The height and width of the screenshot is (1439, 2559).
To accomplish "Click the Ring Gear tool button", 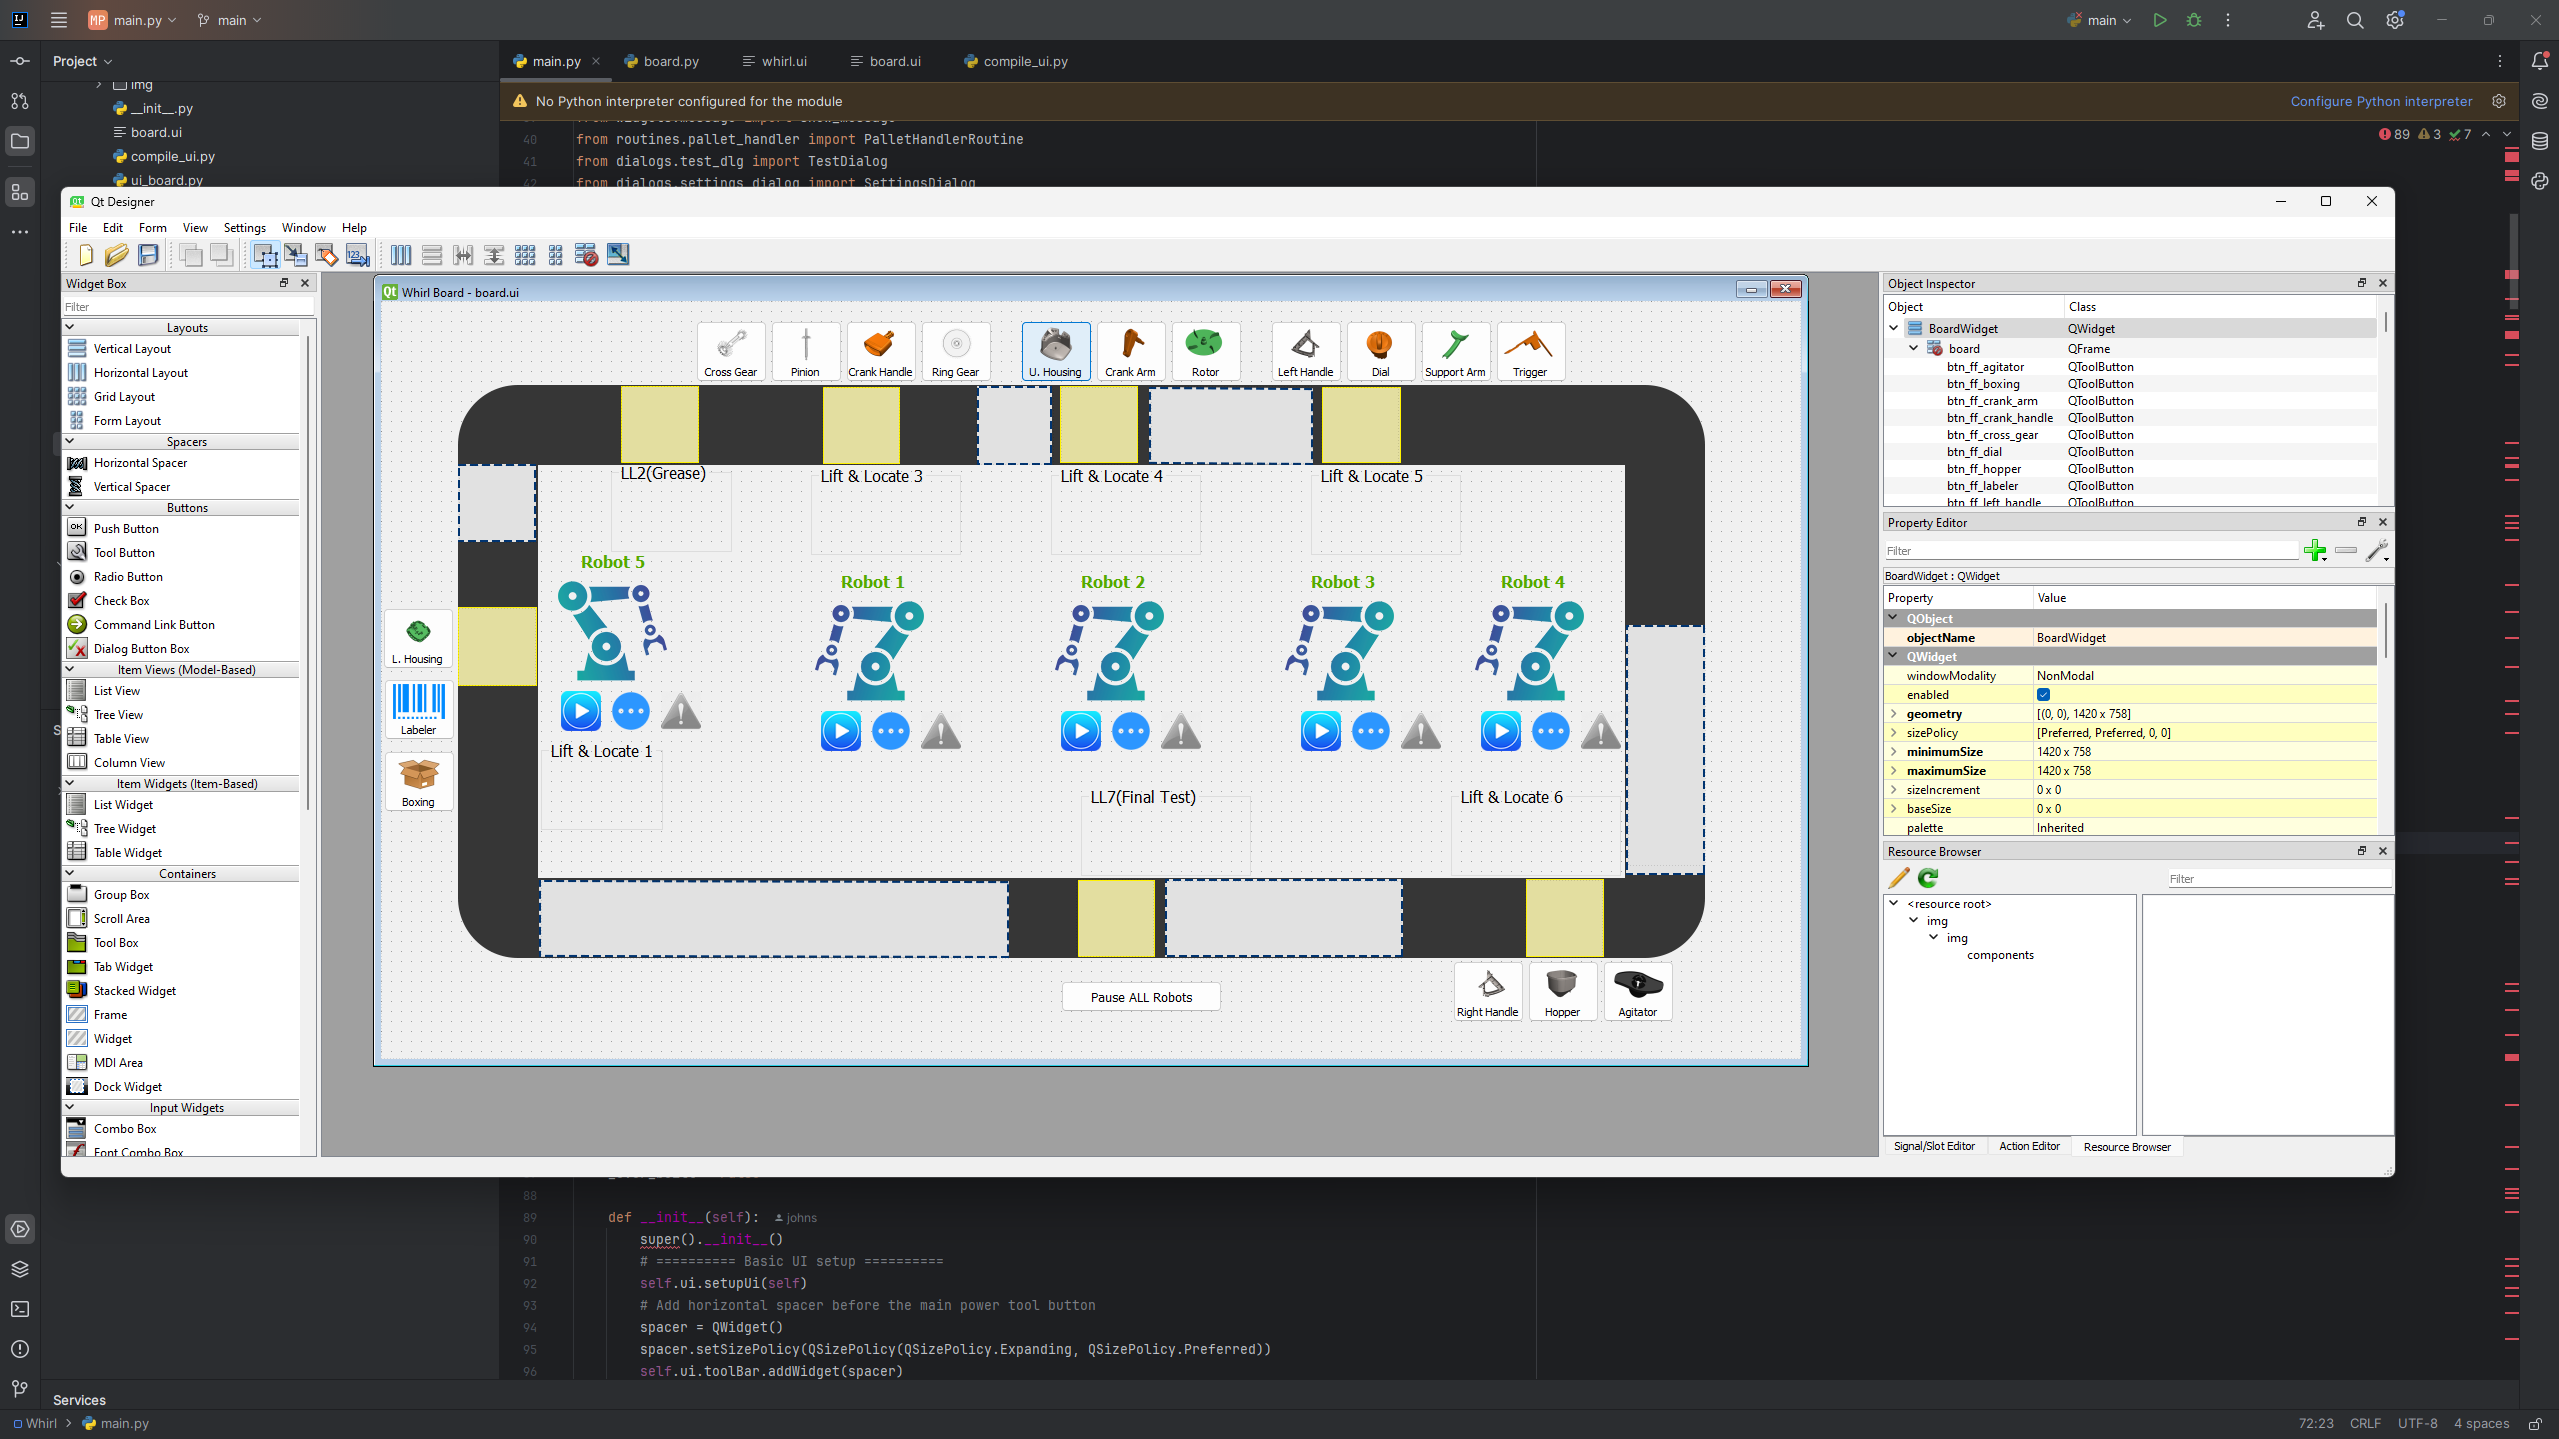I will point(956,352).
